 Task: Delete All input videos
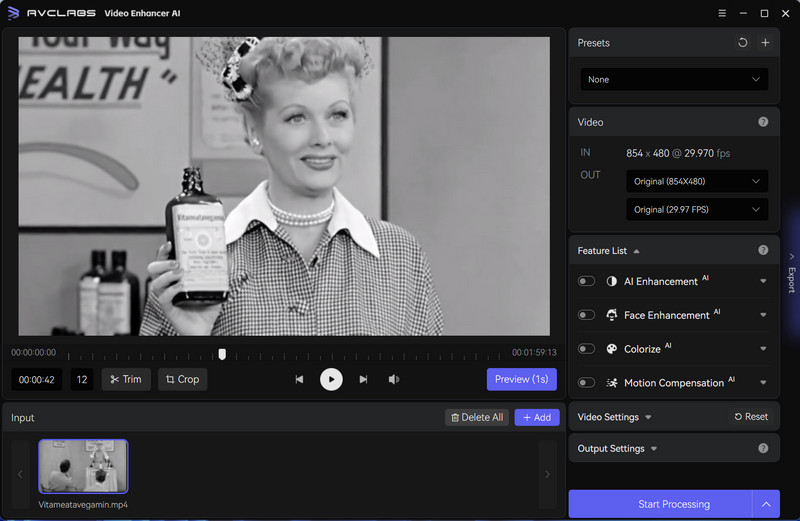(x=477, y=417)
